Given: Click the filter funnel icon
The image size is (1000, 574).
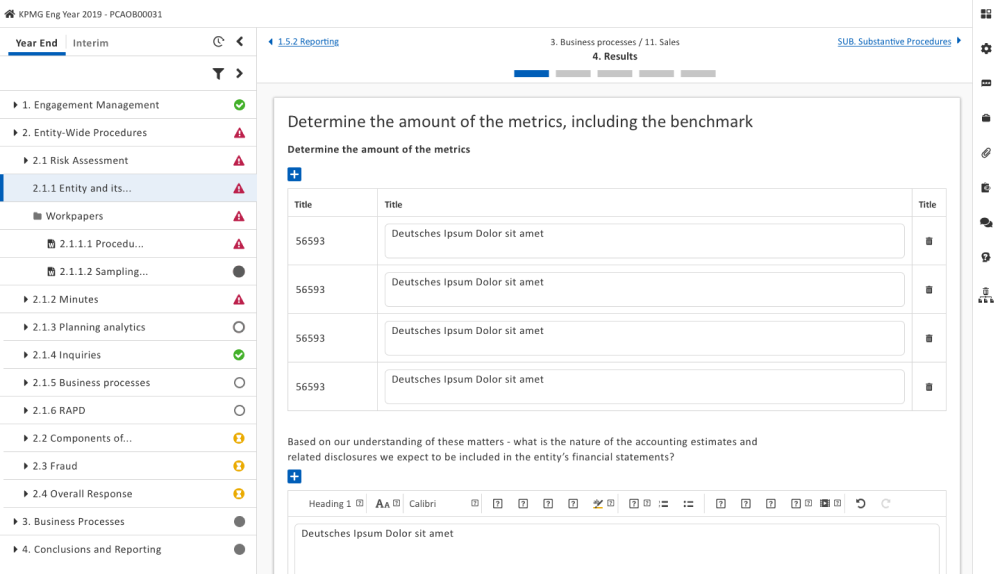Looking at the screenshot, I should (x=218, y=74).
